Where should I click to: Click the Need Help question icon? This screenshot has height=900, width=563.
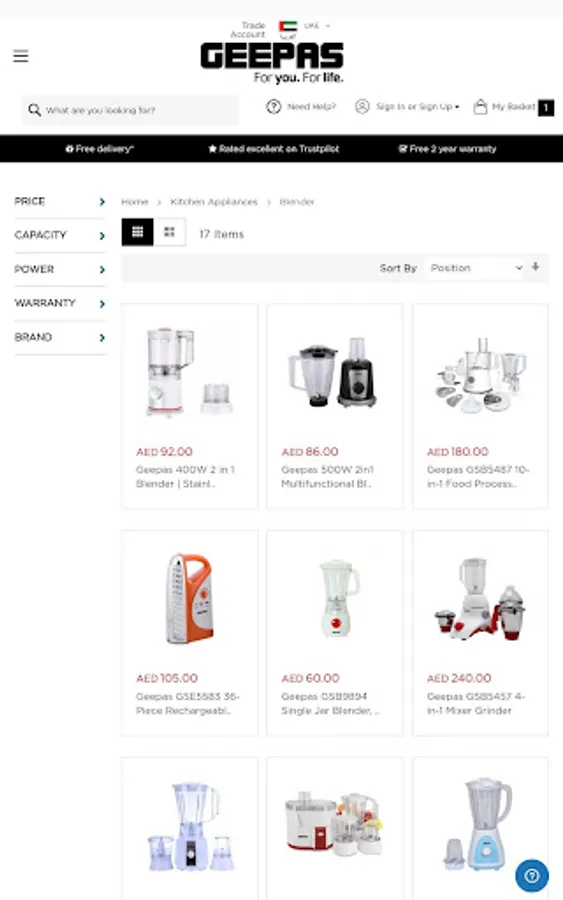click(x=274, y=106)
